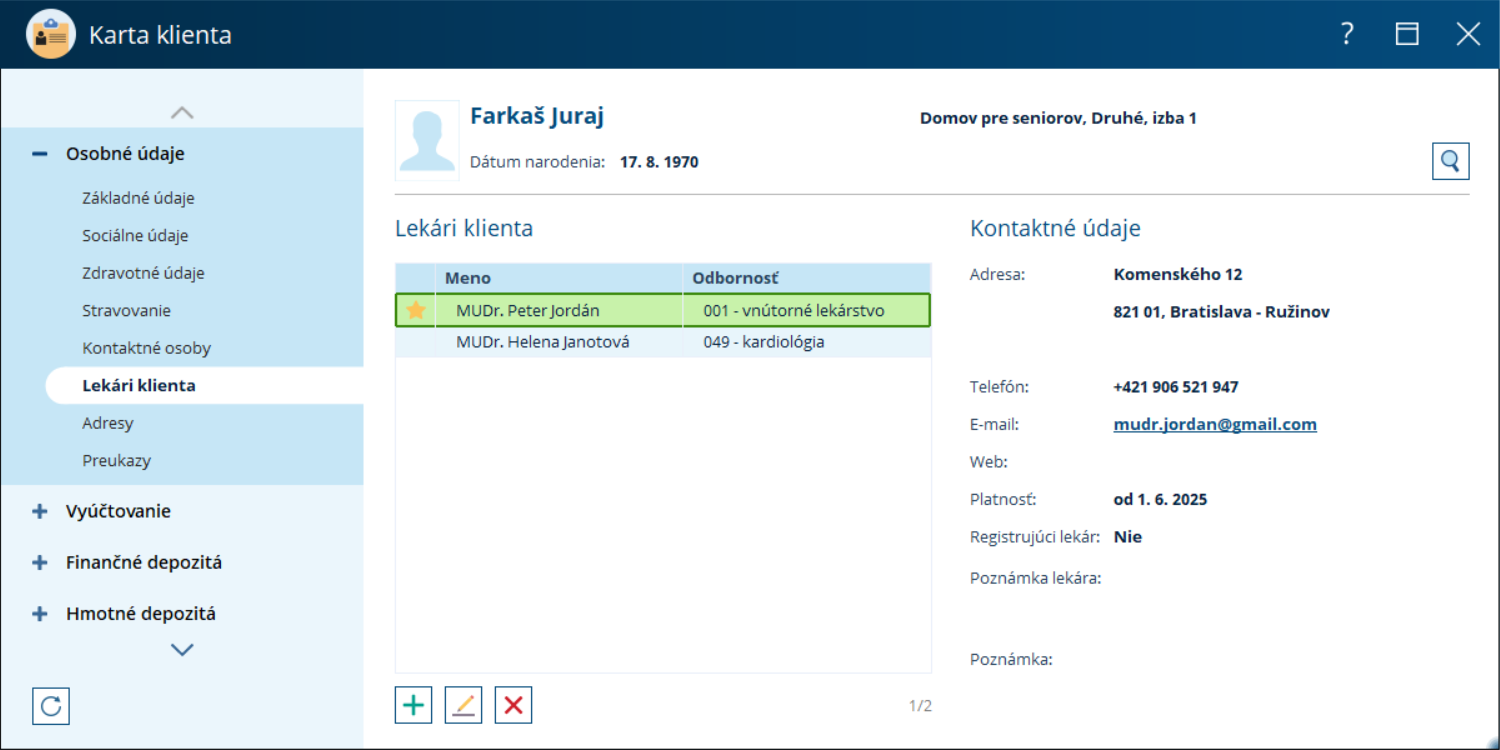This screenshot has height=750, width=1500.
Task: Click the sidebar scroll down chevron
Action: [x=182, y=650]
